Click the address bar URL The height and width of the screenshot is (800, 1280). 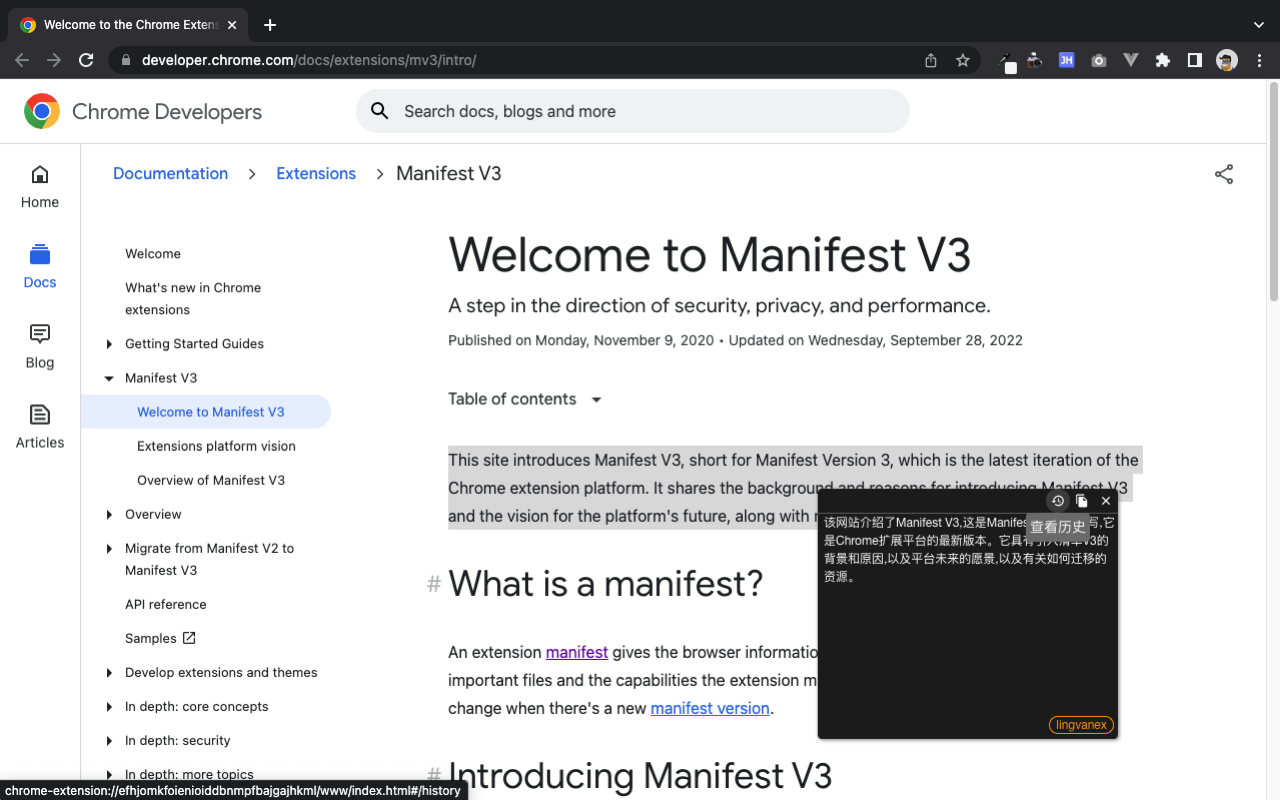point(309,60)
